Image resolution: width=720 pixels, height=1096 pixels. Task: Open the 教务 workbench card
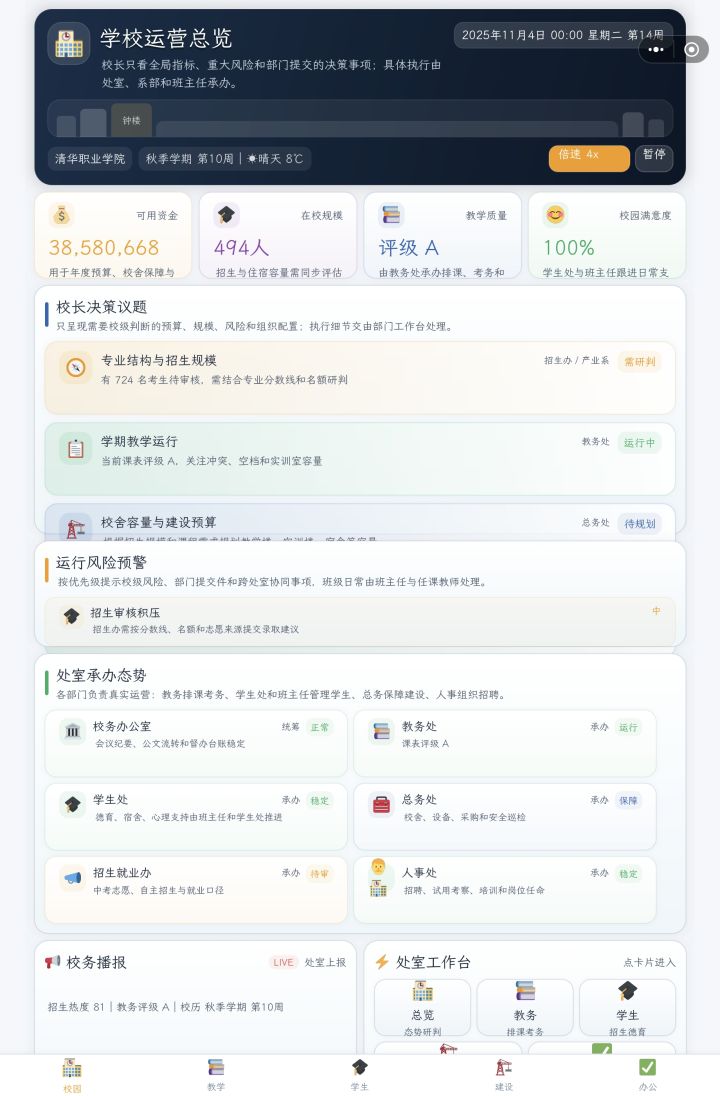coord(525,1007)
